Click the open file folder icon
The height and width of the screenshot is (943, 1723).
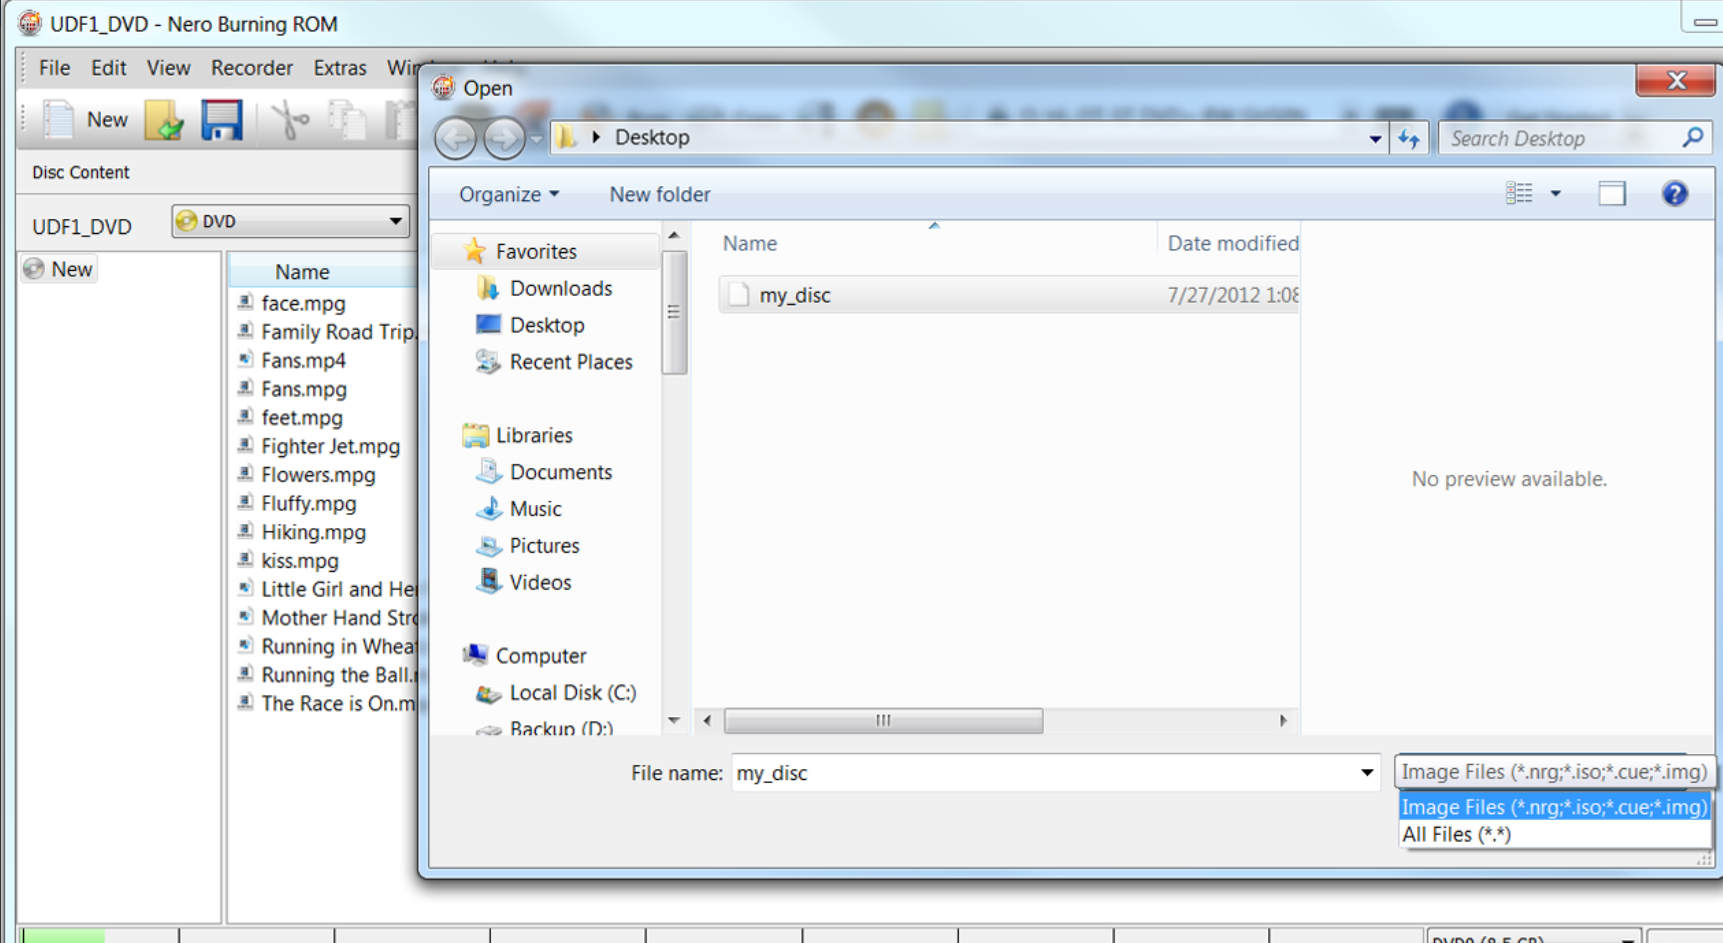pos(164,120)
